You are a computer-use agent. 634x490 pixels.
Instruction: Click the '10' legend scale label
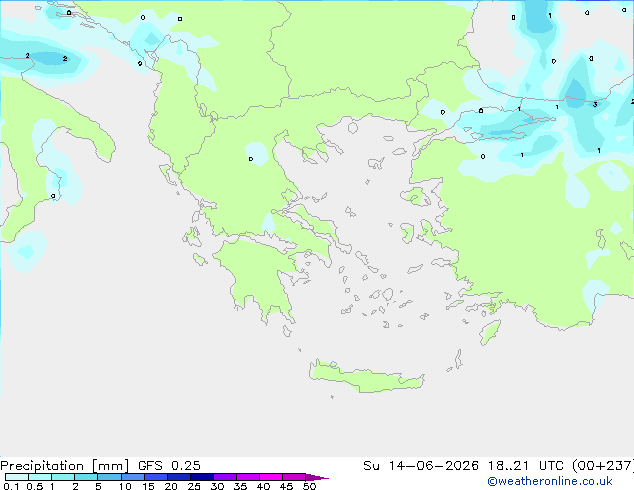coord(125,486)
